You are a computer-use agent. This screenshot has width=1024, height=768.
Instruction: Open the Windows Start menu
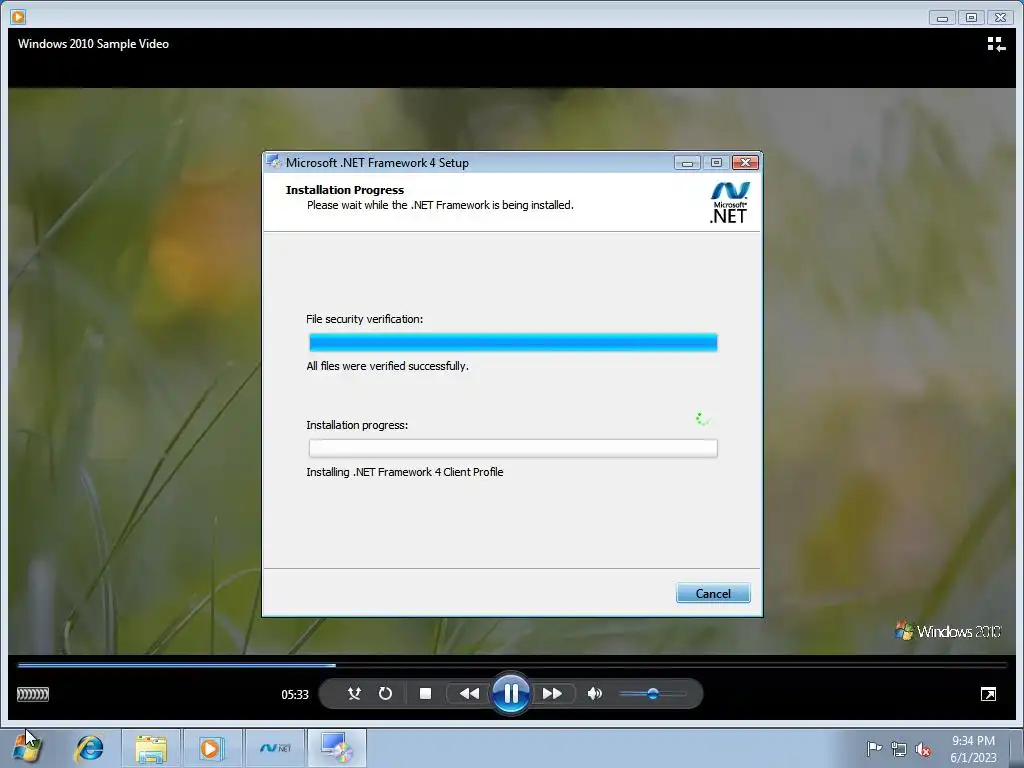point(27,748)
